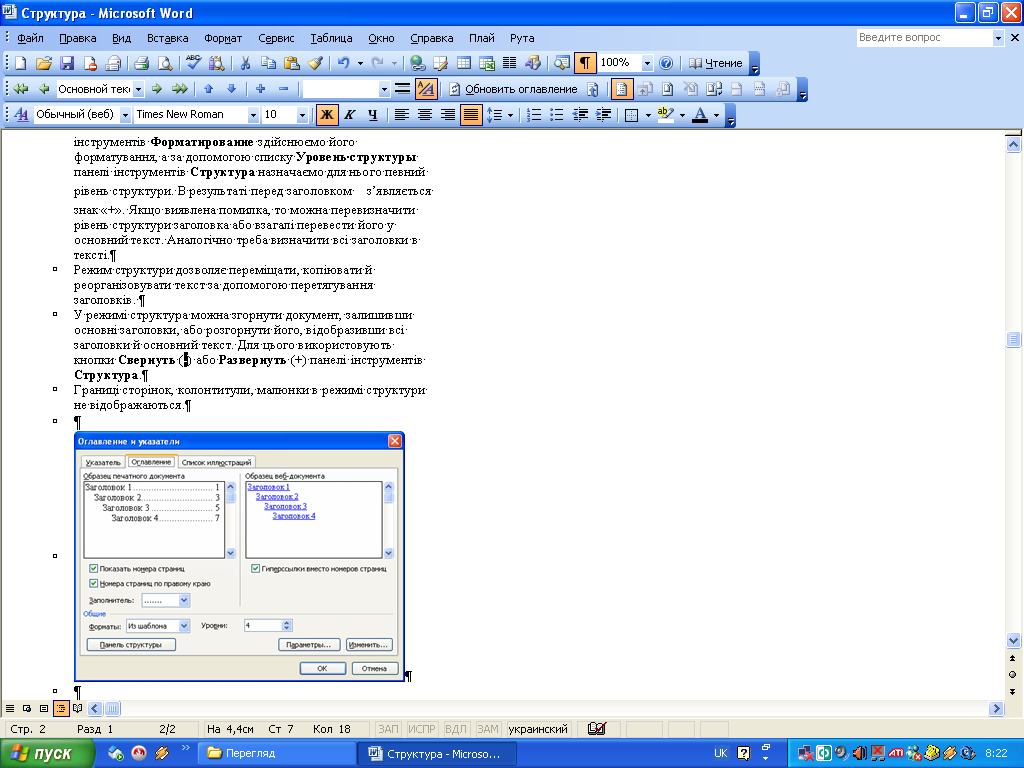Image resolution: width=1024 pixels, height=768 pixels.
Task: Toggle Show Formatting in the outline toolbar
Action: (x=426, y=89)
